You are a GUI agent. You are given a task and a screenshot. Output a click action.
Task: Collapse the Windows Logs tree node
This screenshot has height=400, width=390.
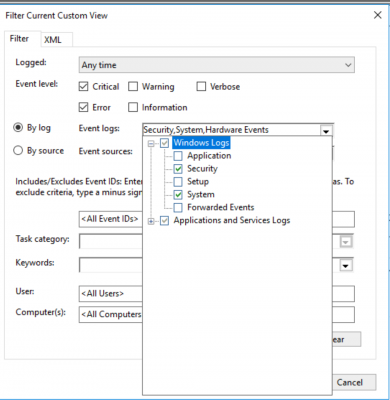coord(151,144)
